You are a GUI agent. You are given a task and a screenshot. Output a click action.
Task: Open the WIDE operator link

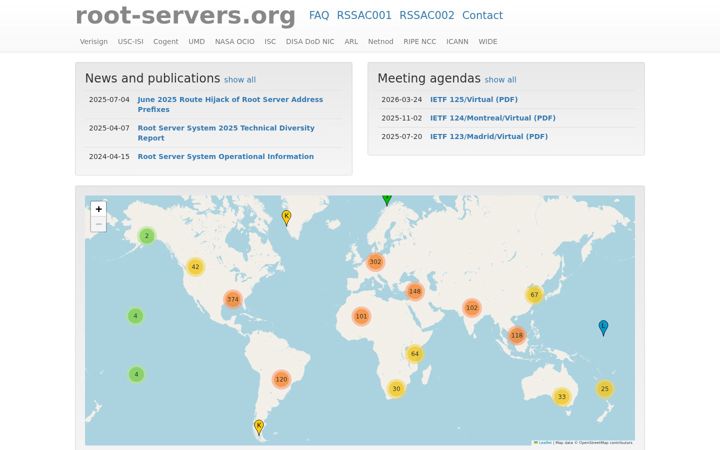click(488, 41)
